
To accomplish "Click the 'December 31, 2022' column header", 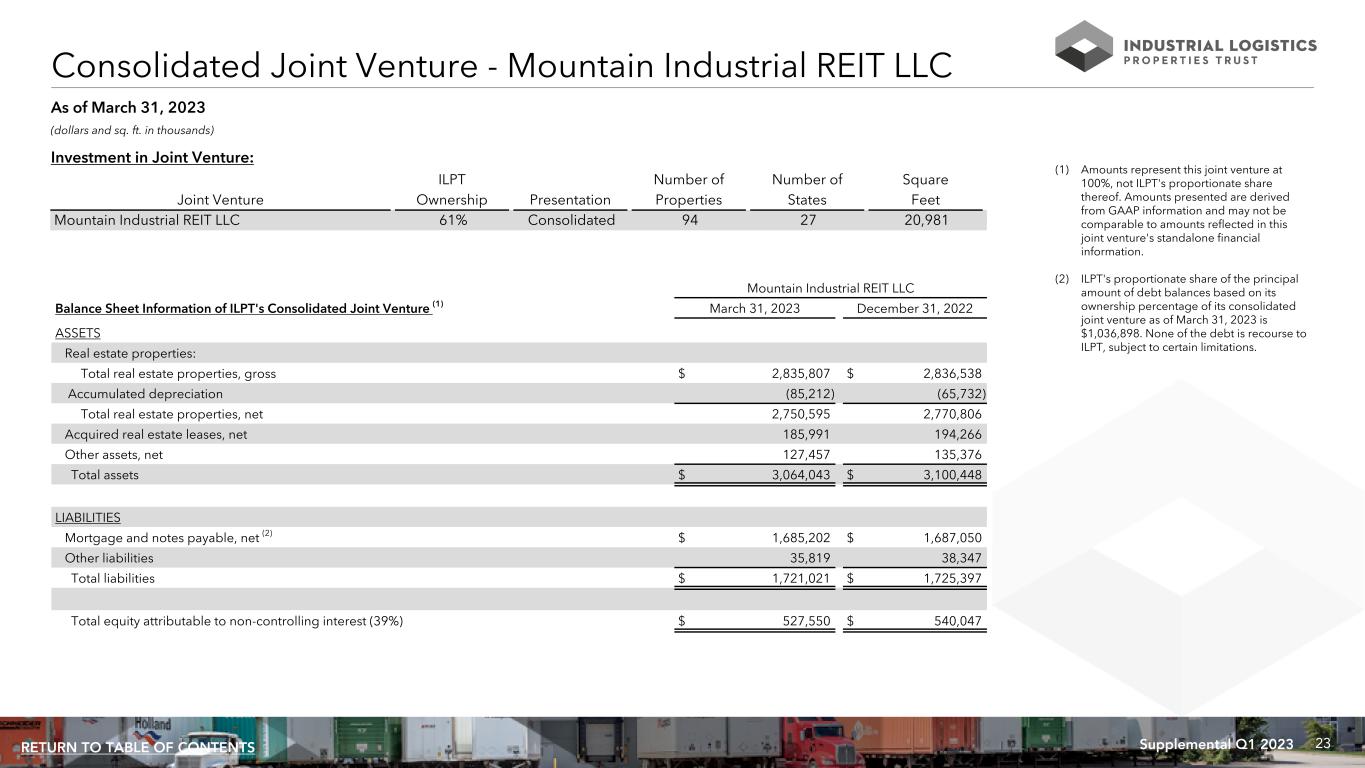I will [x=915, y=308].
